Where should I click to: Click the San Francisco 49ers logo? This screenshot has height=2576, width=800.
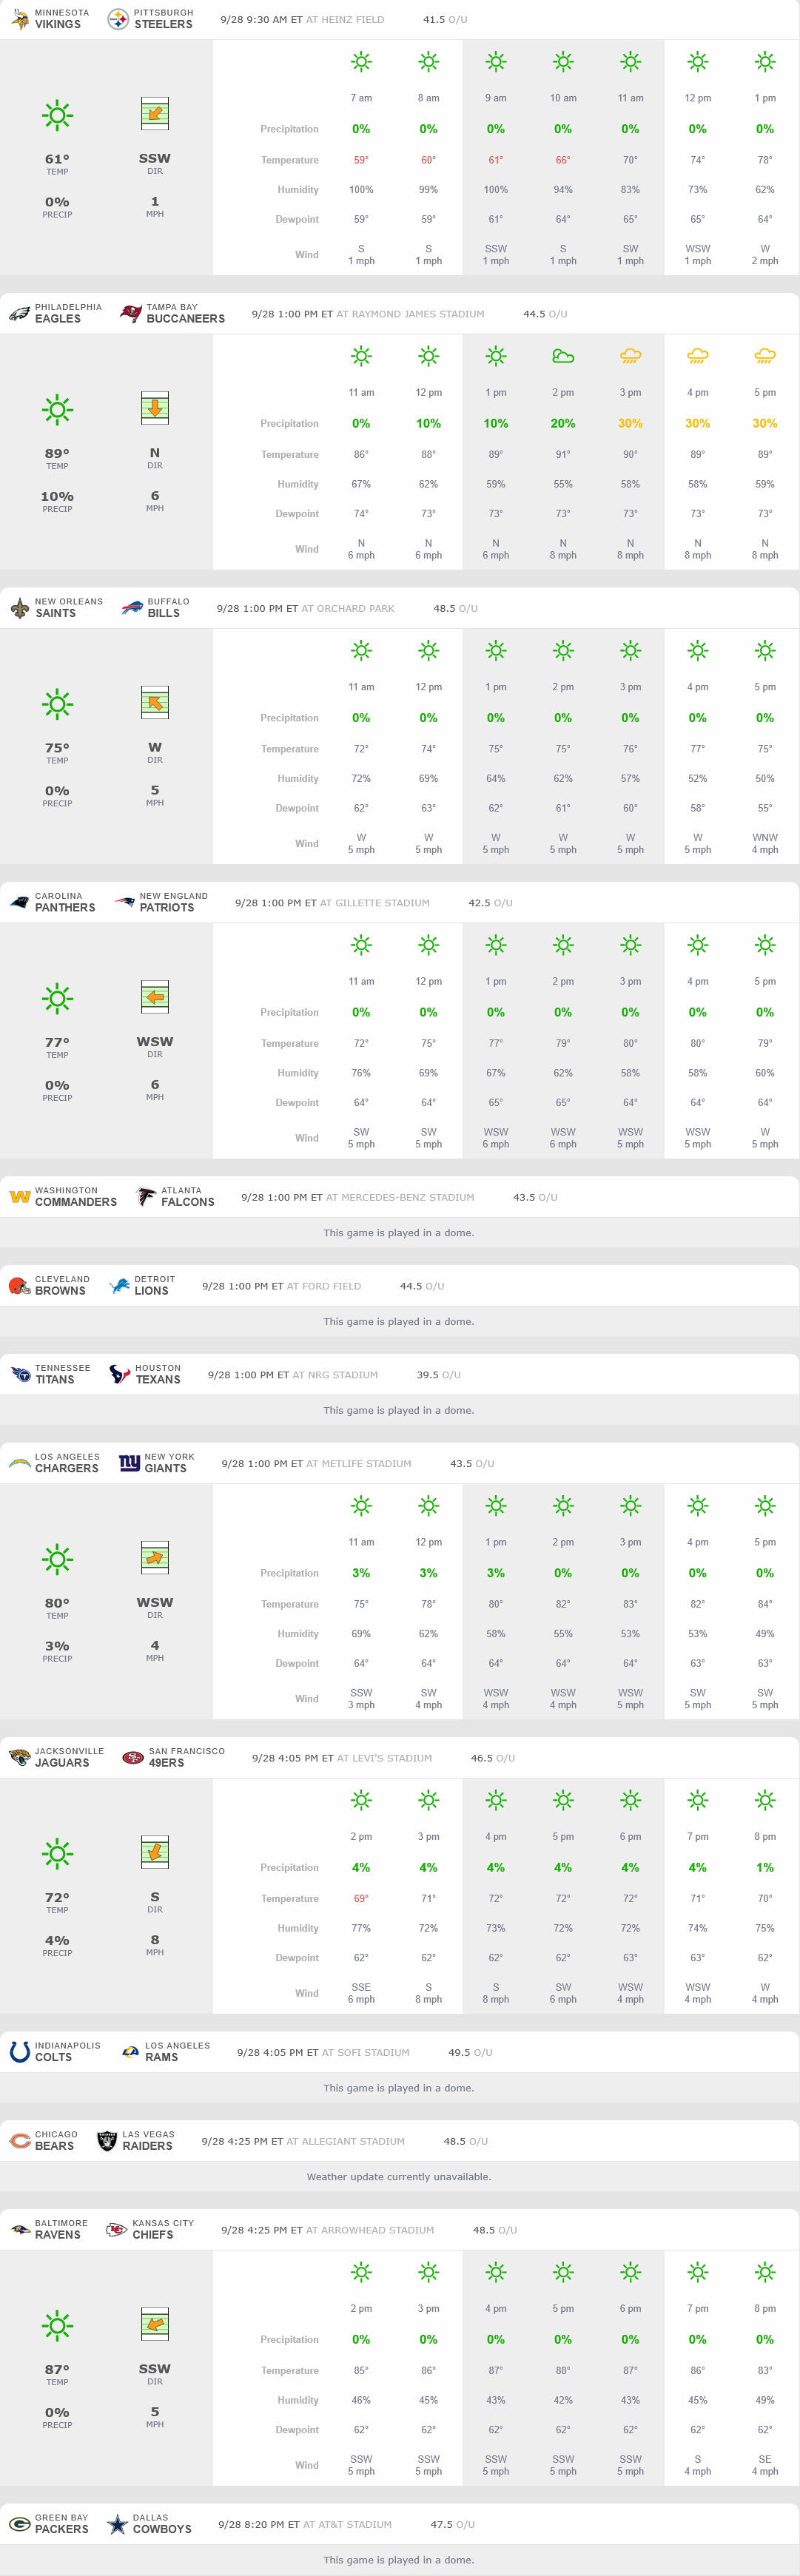pyautogui.click(x=133, y=1757)
